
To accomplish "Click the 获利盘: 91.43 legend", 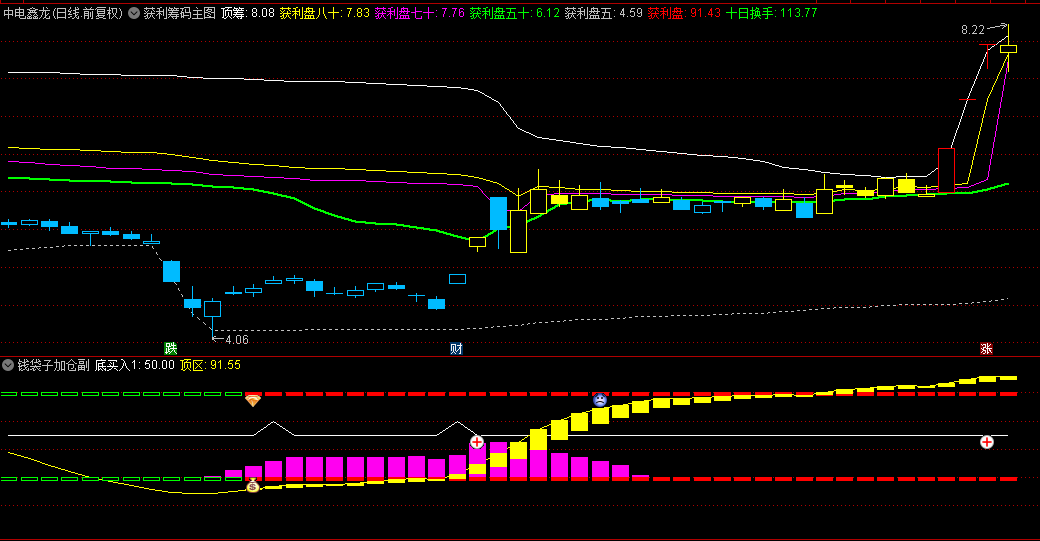I will click(x=684, y=13).
